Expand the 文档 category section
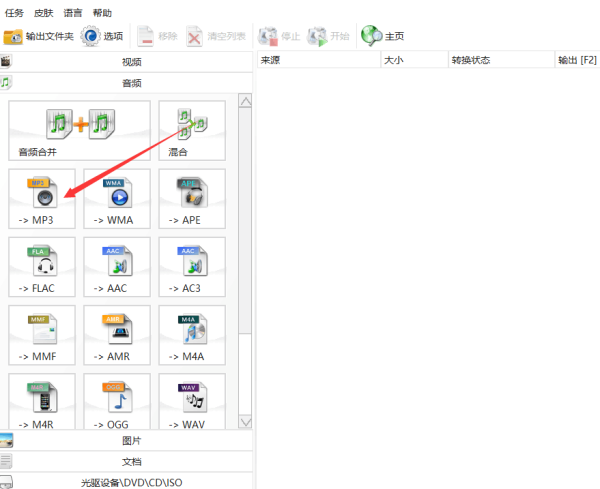This screenshot has width=600, height=489. coord(126,461)
